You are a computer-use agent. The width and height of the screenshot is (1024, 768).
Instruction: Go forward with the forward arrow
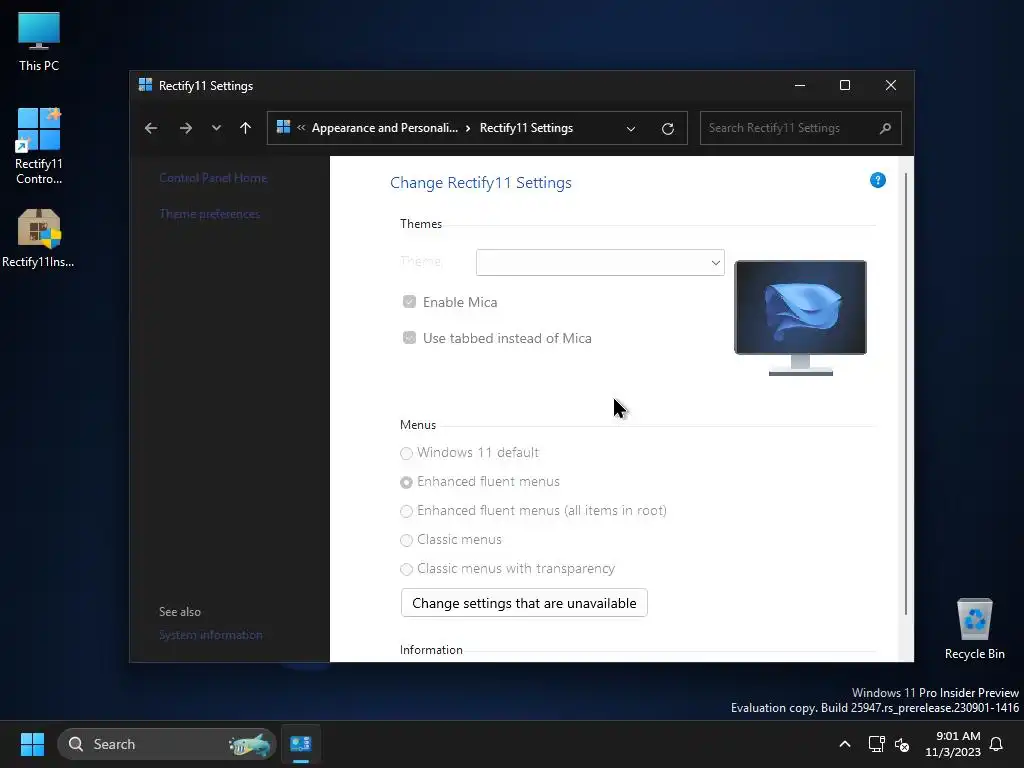(185, 128)
